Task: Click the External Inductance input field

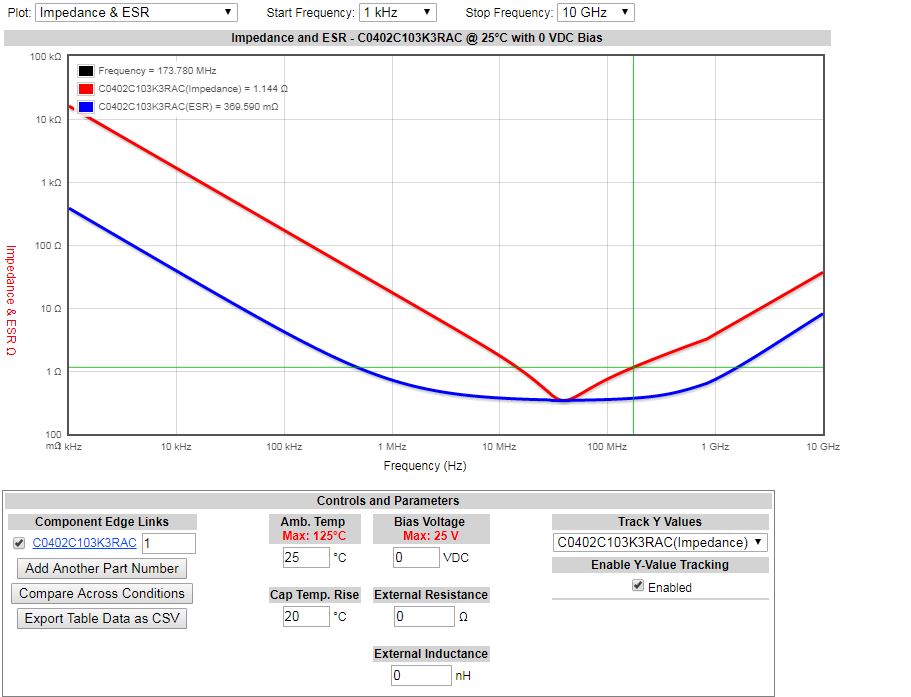Action: (421, 675)
